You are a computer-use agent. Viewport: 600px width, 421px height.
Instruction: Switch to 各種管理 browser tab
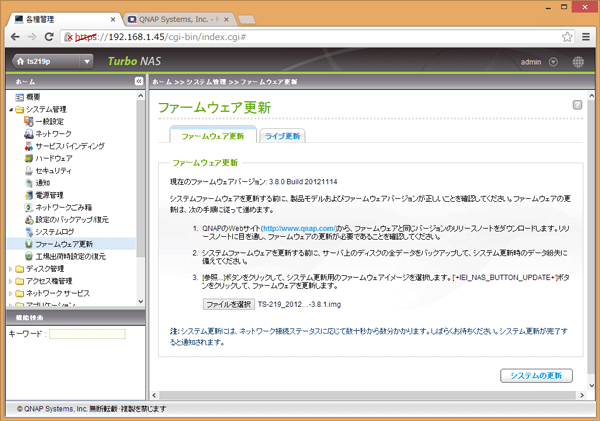(64, 20)
